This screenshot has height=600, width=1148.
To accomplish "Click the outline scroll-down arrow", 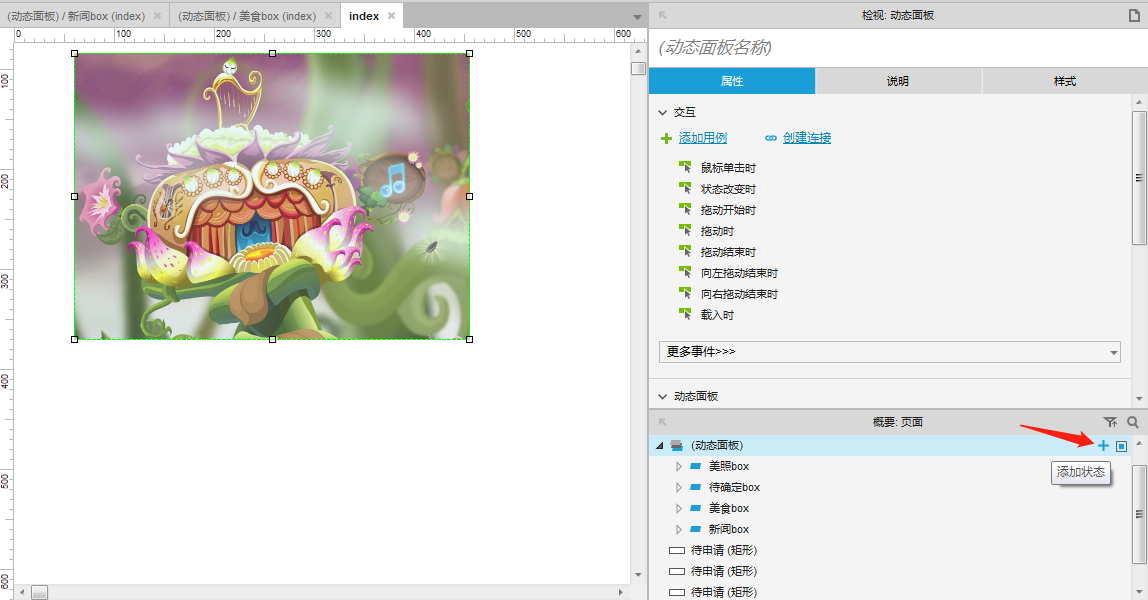I will pyautogui.click(x=1138, y=590).
